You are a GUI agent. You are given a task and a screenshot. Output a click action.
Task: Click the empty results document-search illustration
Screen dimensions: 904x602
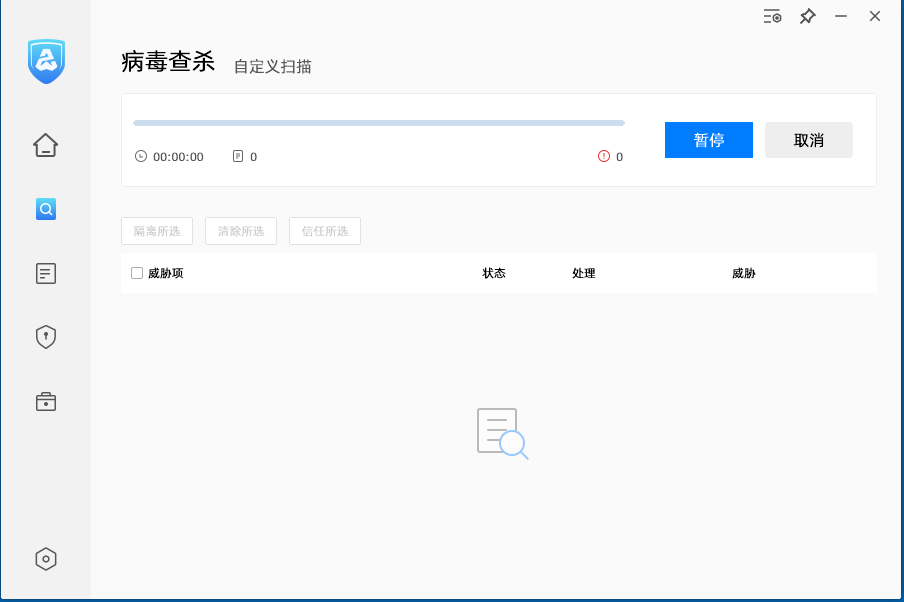pos(502,433)
